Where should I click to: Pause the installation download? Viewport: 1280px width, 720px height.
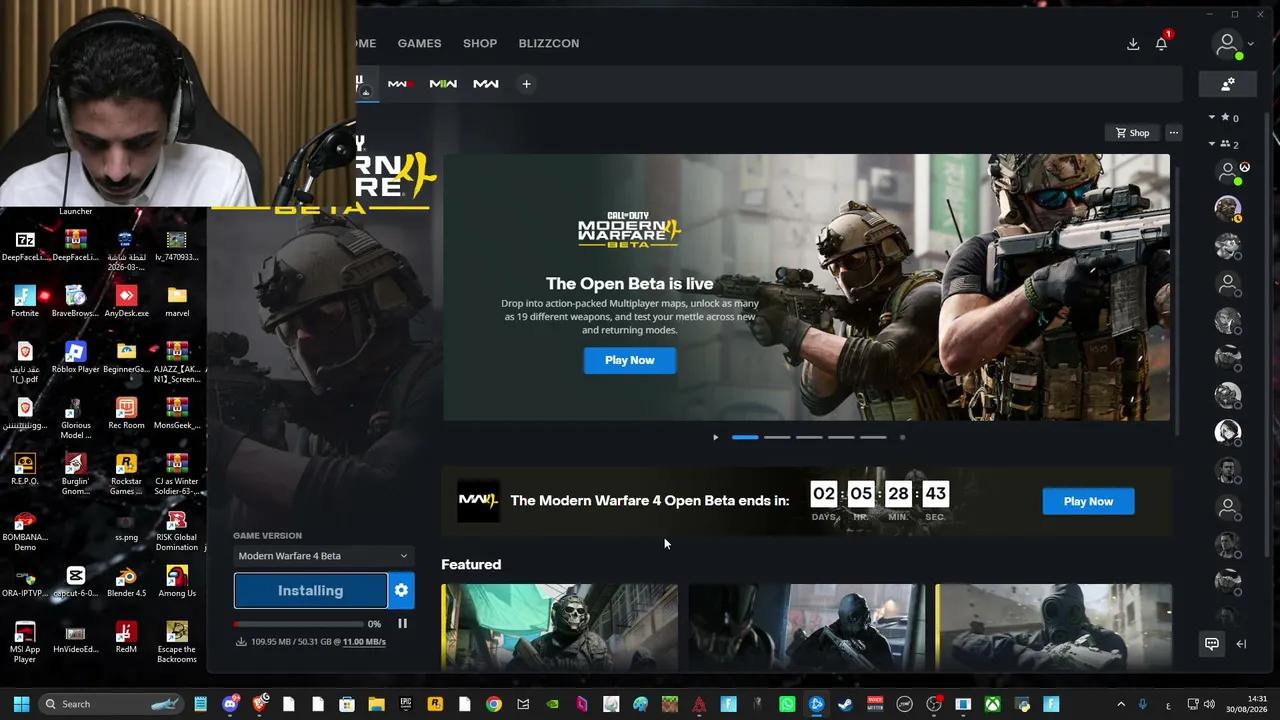pyautogui.click(x=402, y=624)
